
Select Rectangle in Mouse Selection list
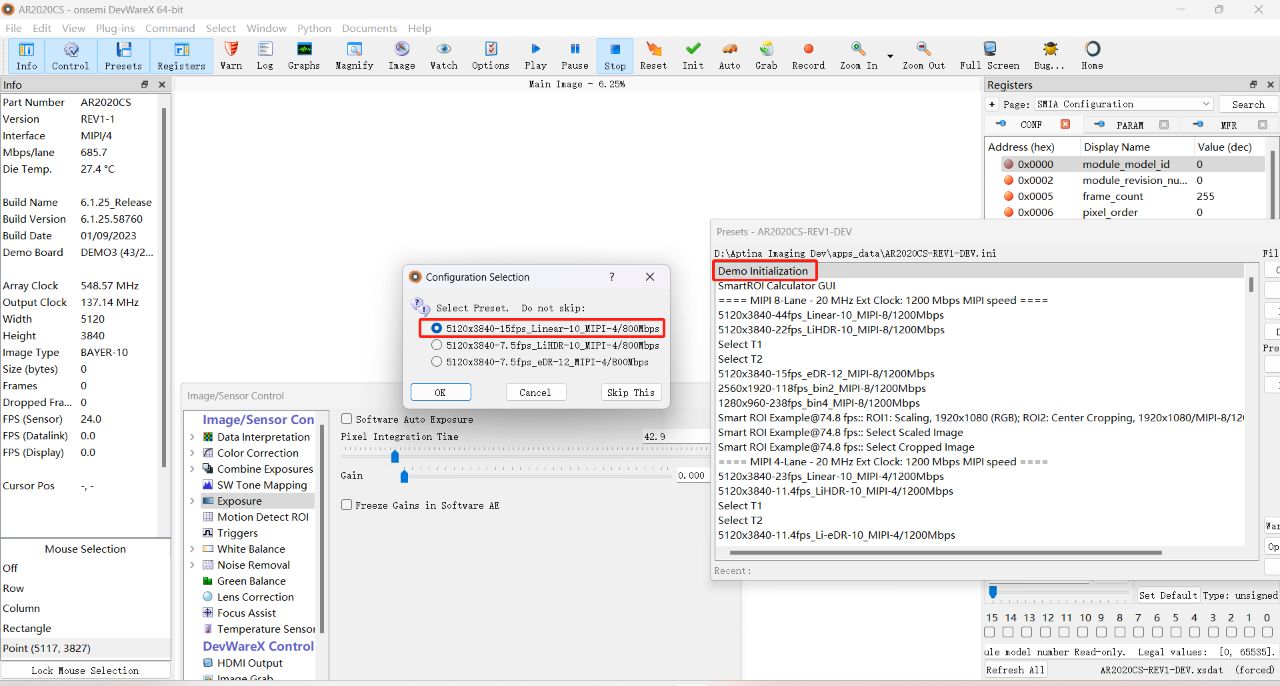[x=85, y=628]
